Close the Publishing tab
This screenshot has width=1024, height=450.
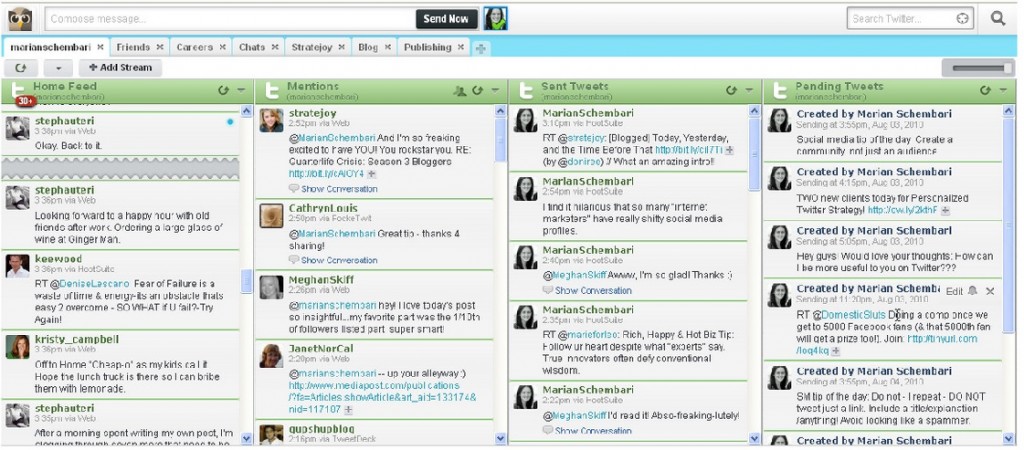(x=460, y=47)
